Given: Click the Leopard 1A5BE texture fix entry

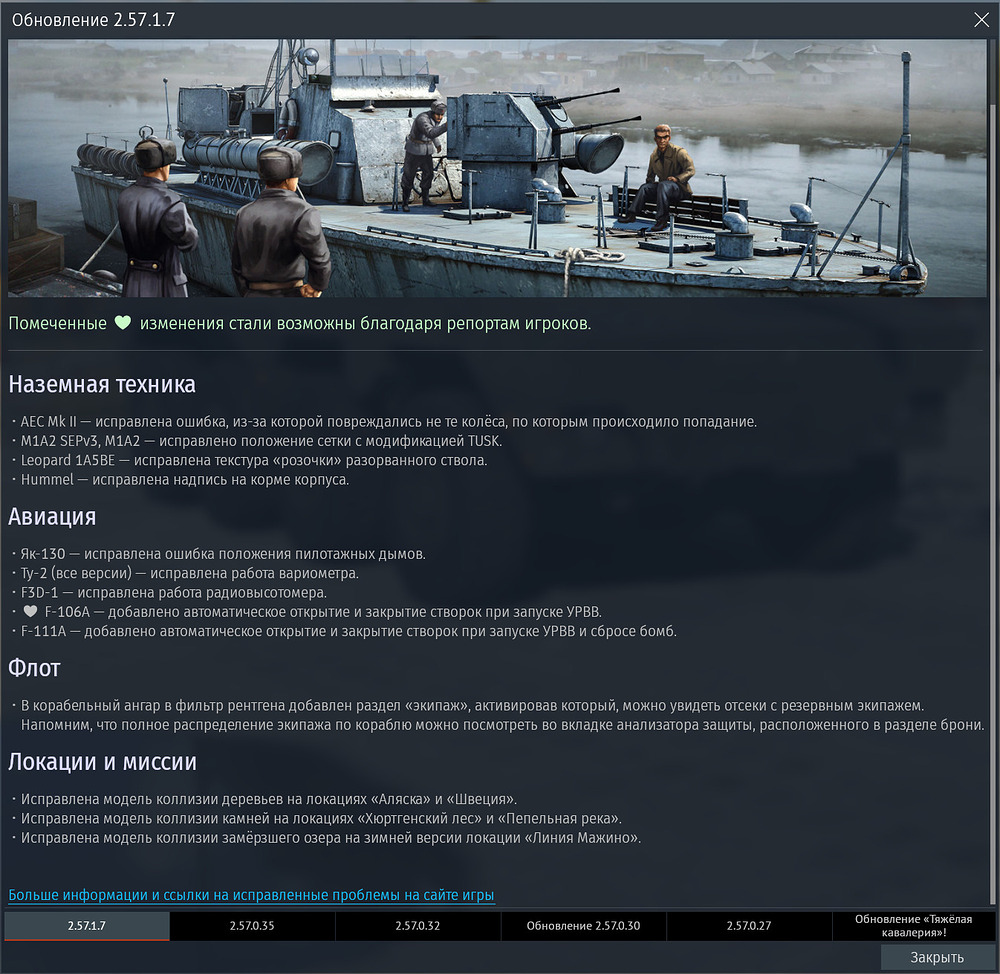Looking at the screenshot, I should coord(254,460).
